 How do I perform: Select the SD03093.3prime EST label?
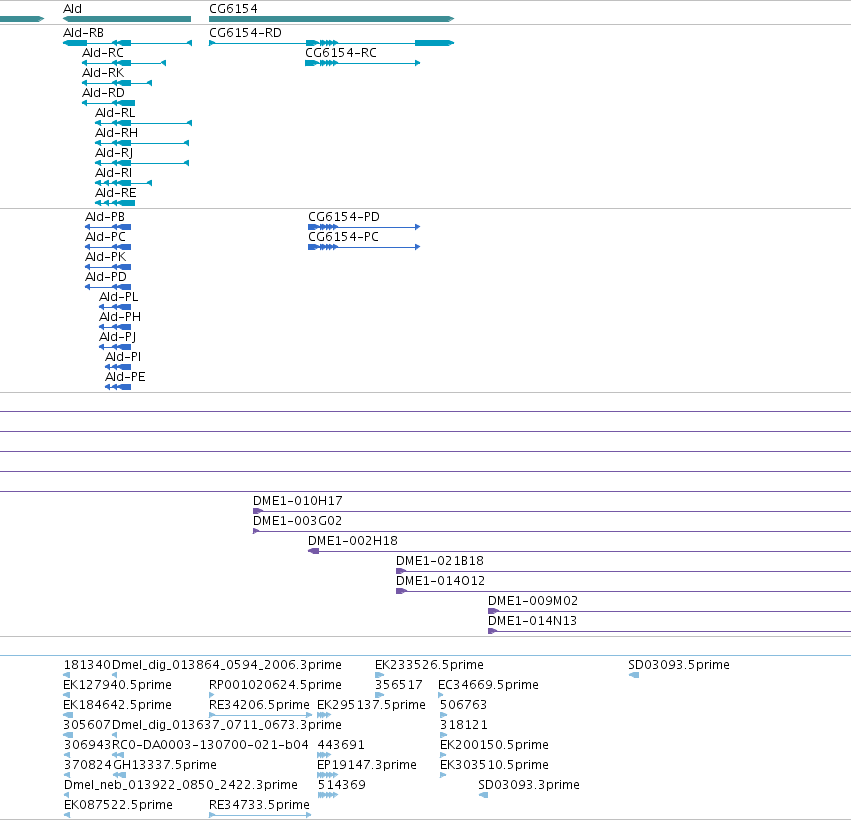pyautogui.click(x=529, y=785)
